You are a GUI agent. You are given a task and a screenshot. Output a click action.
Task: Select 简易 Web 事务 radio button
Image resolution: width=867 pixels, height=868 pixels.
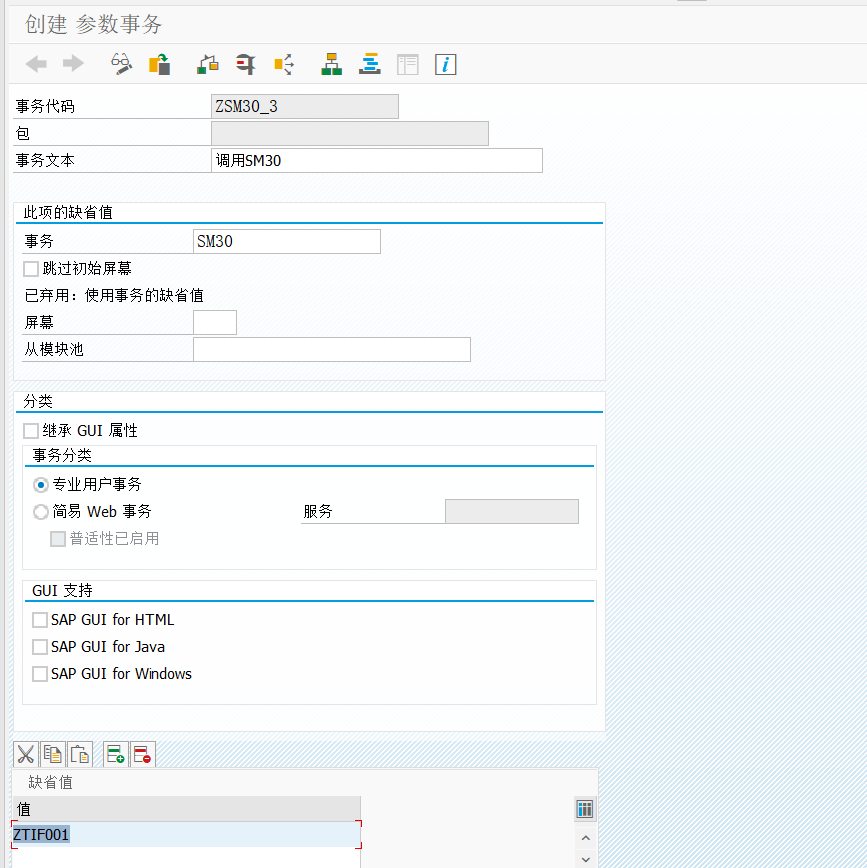point(40,512)
